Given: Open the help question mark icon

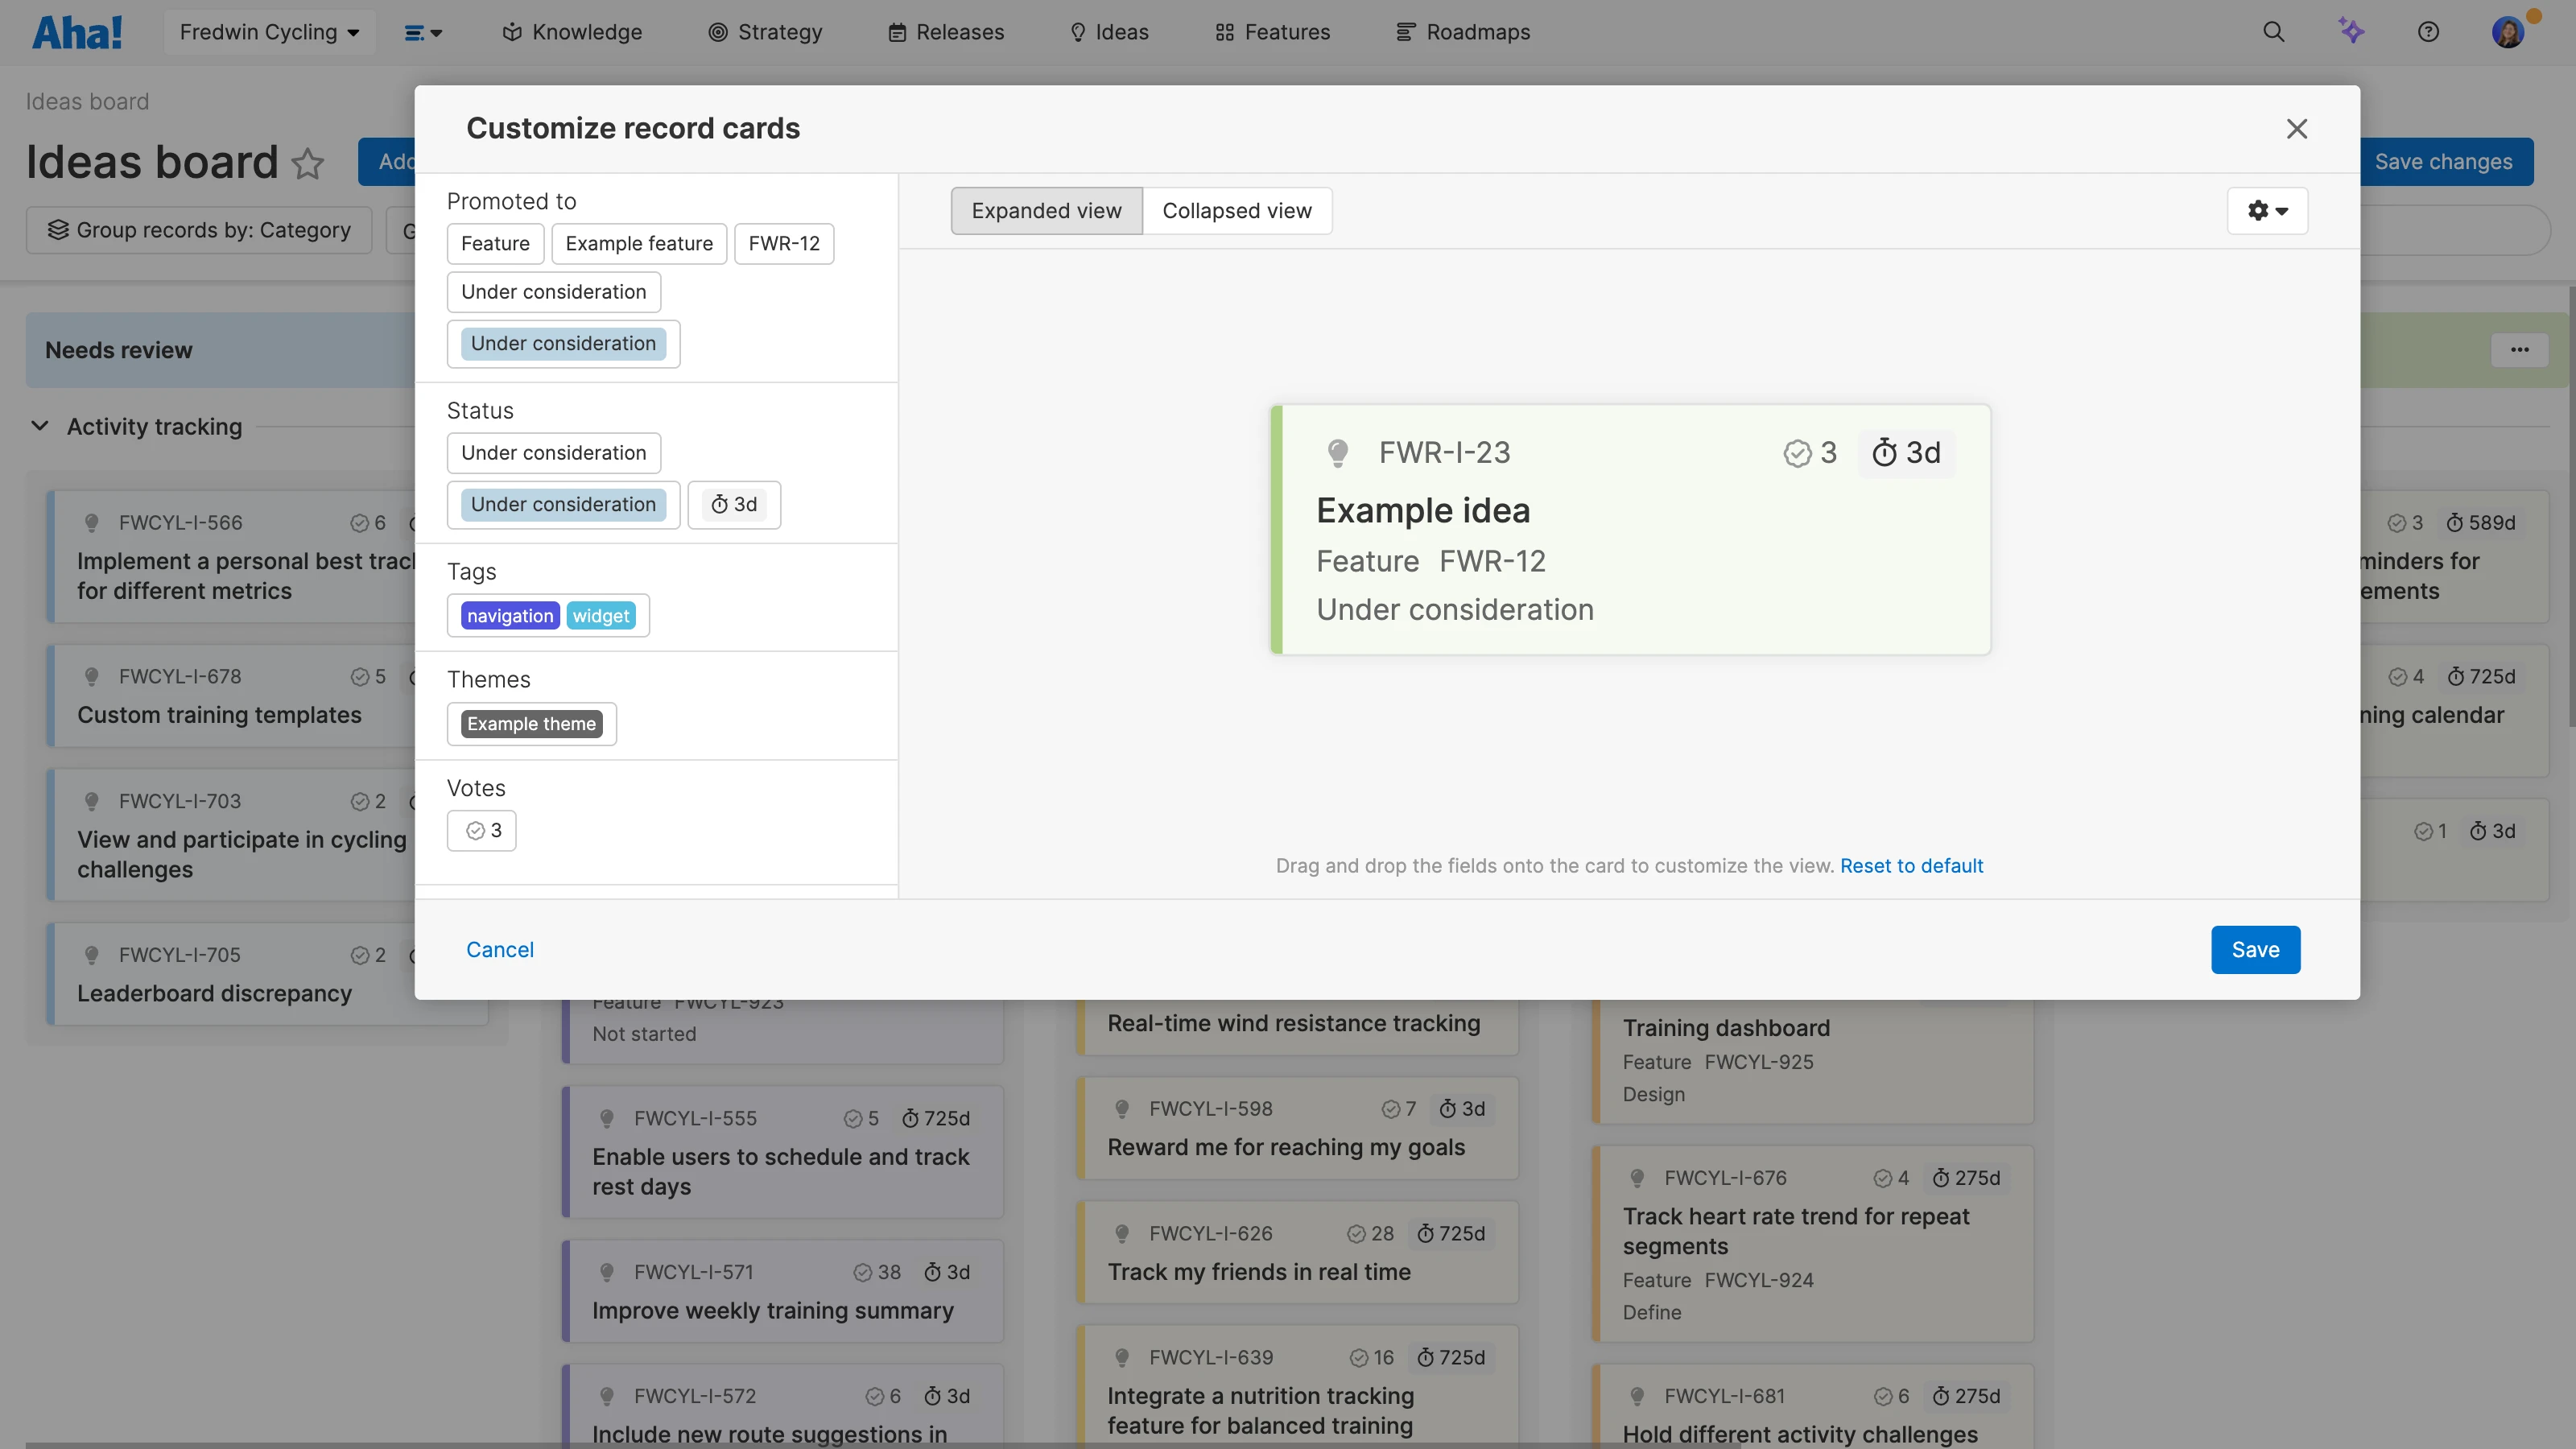Looking at the screenshot, I should tap(2428, 32).
